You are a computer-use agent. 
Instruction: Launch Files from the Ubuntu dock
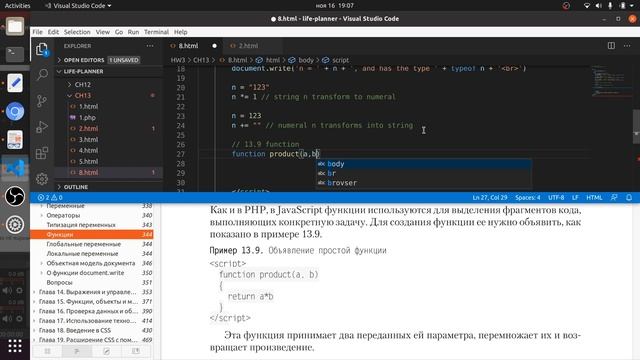[x=15, y=27]
